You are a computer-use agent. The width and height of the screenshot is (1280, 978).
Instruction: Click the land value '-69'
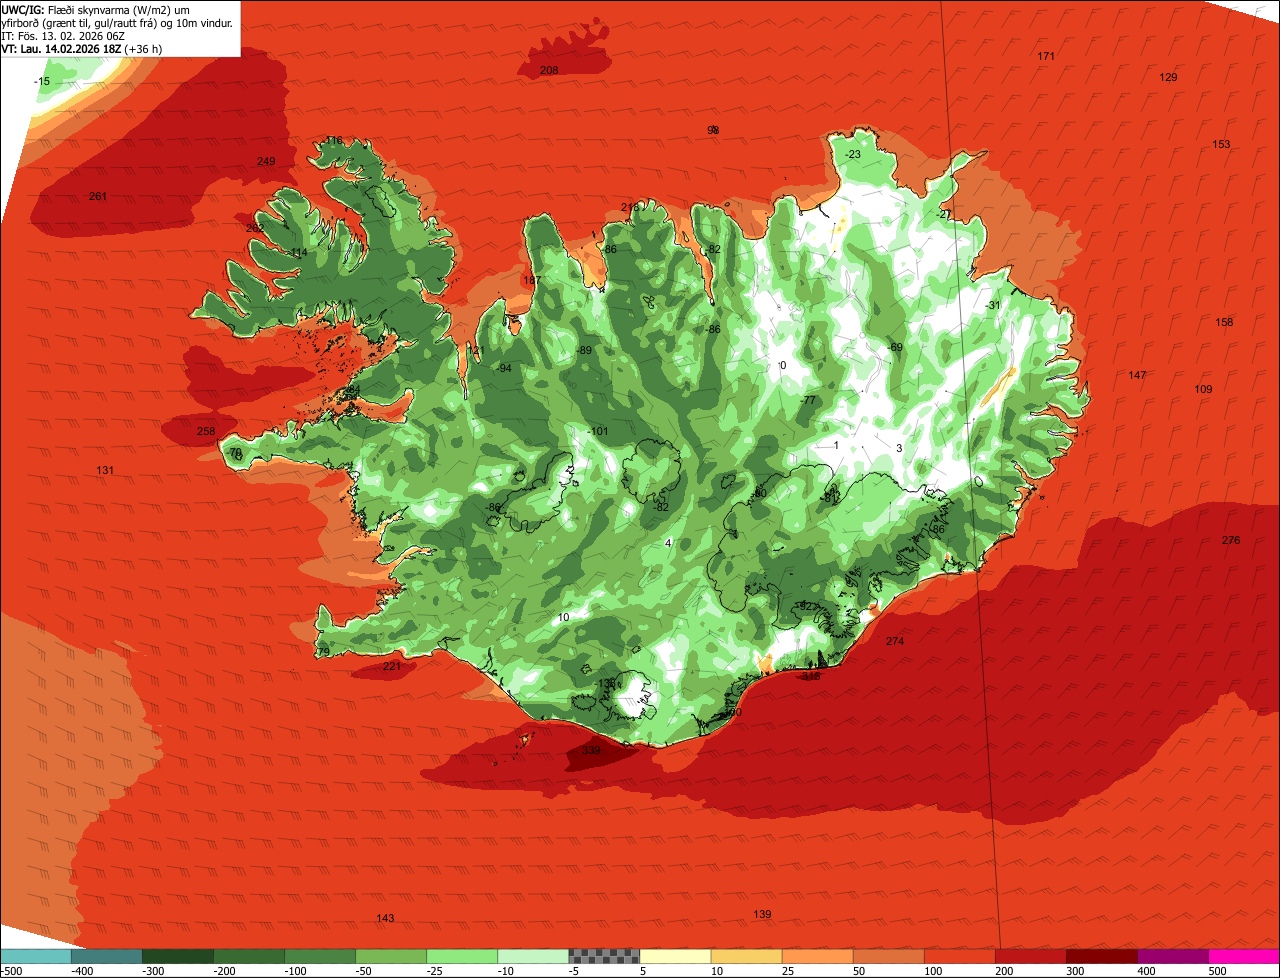(x=895, y=347)
